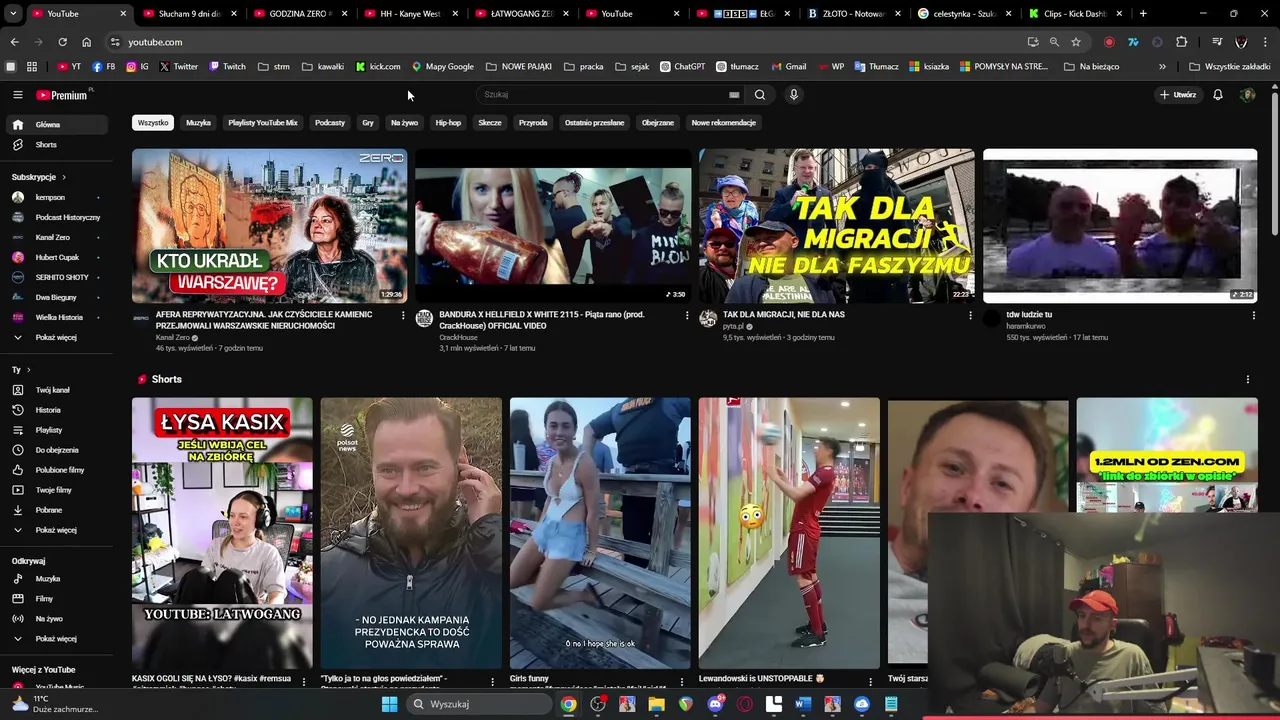Go to Główna in sidebar
This screenshot has height=720, width=1280.
[x=55, y=125]
